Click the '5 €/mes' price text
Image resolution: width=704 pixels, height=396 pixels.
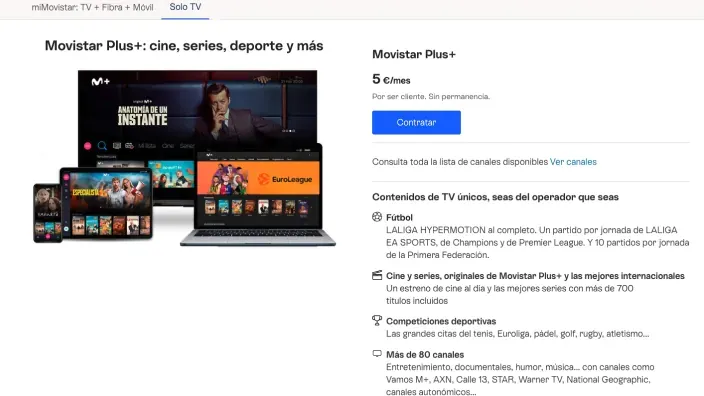(x=391, y=79)
